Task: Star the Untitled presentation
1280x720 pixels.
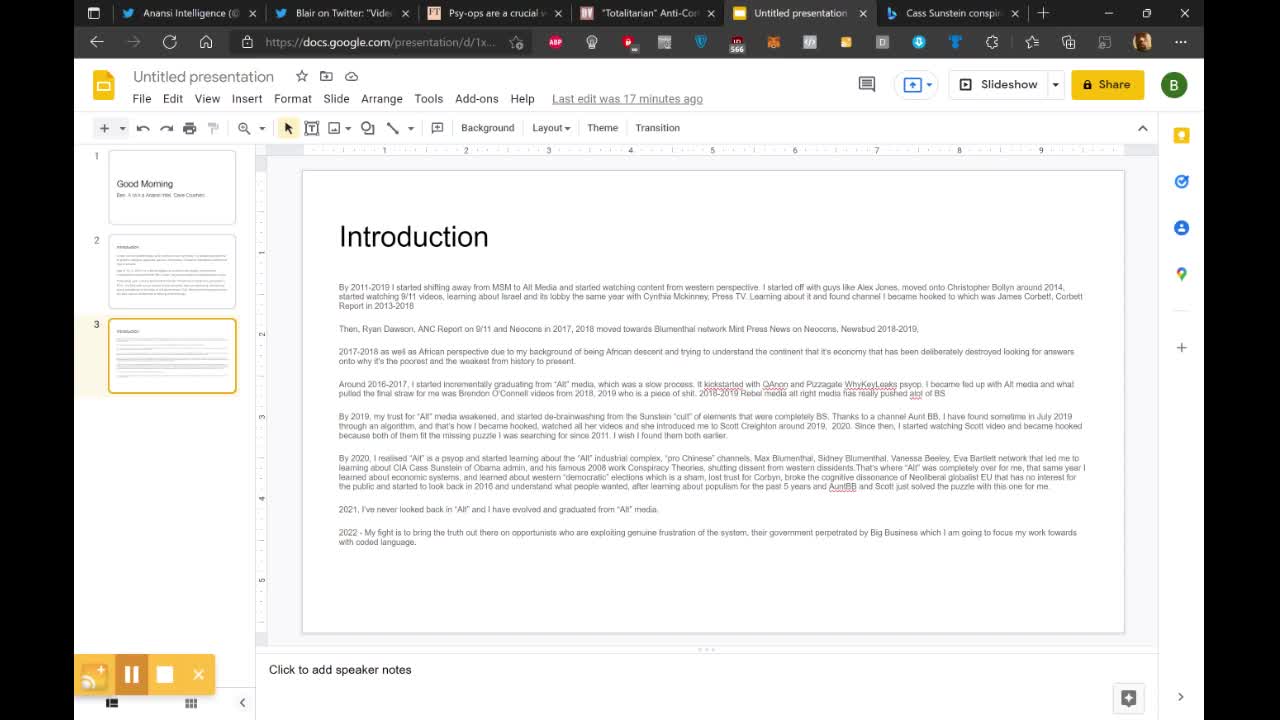Action: click(301, 77)
